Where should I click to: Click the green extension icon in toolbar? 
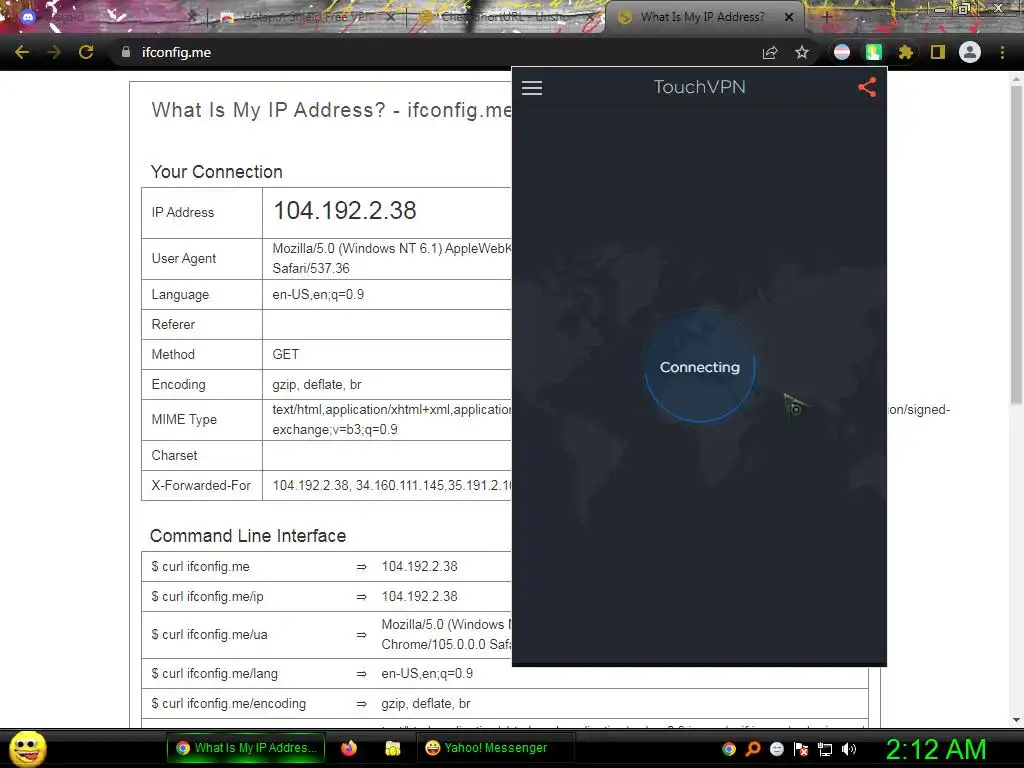(874, 52)
